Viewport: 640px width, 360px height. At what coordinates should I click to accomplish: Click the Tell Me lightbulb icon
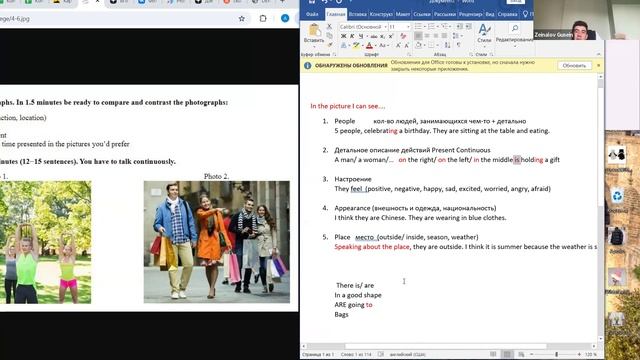525,14
